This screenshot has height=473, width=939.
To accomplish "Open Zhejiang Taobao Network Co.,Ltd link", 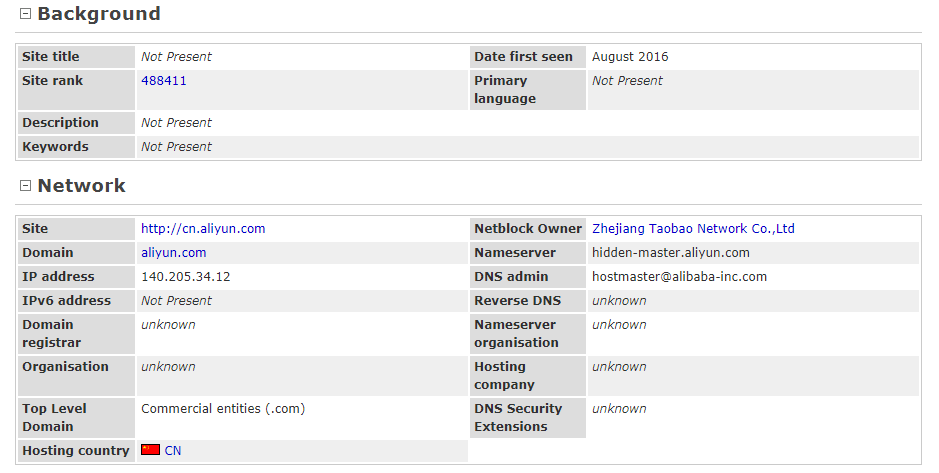I will pos(693,229).
